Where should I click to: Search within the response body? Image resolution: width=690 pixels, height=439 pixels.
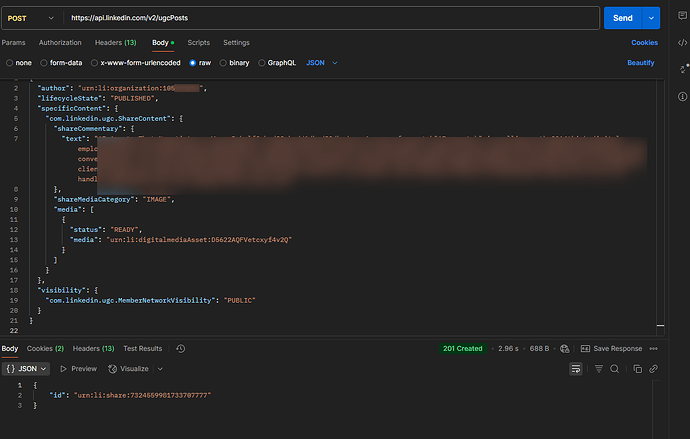[x=614, y=369]
